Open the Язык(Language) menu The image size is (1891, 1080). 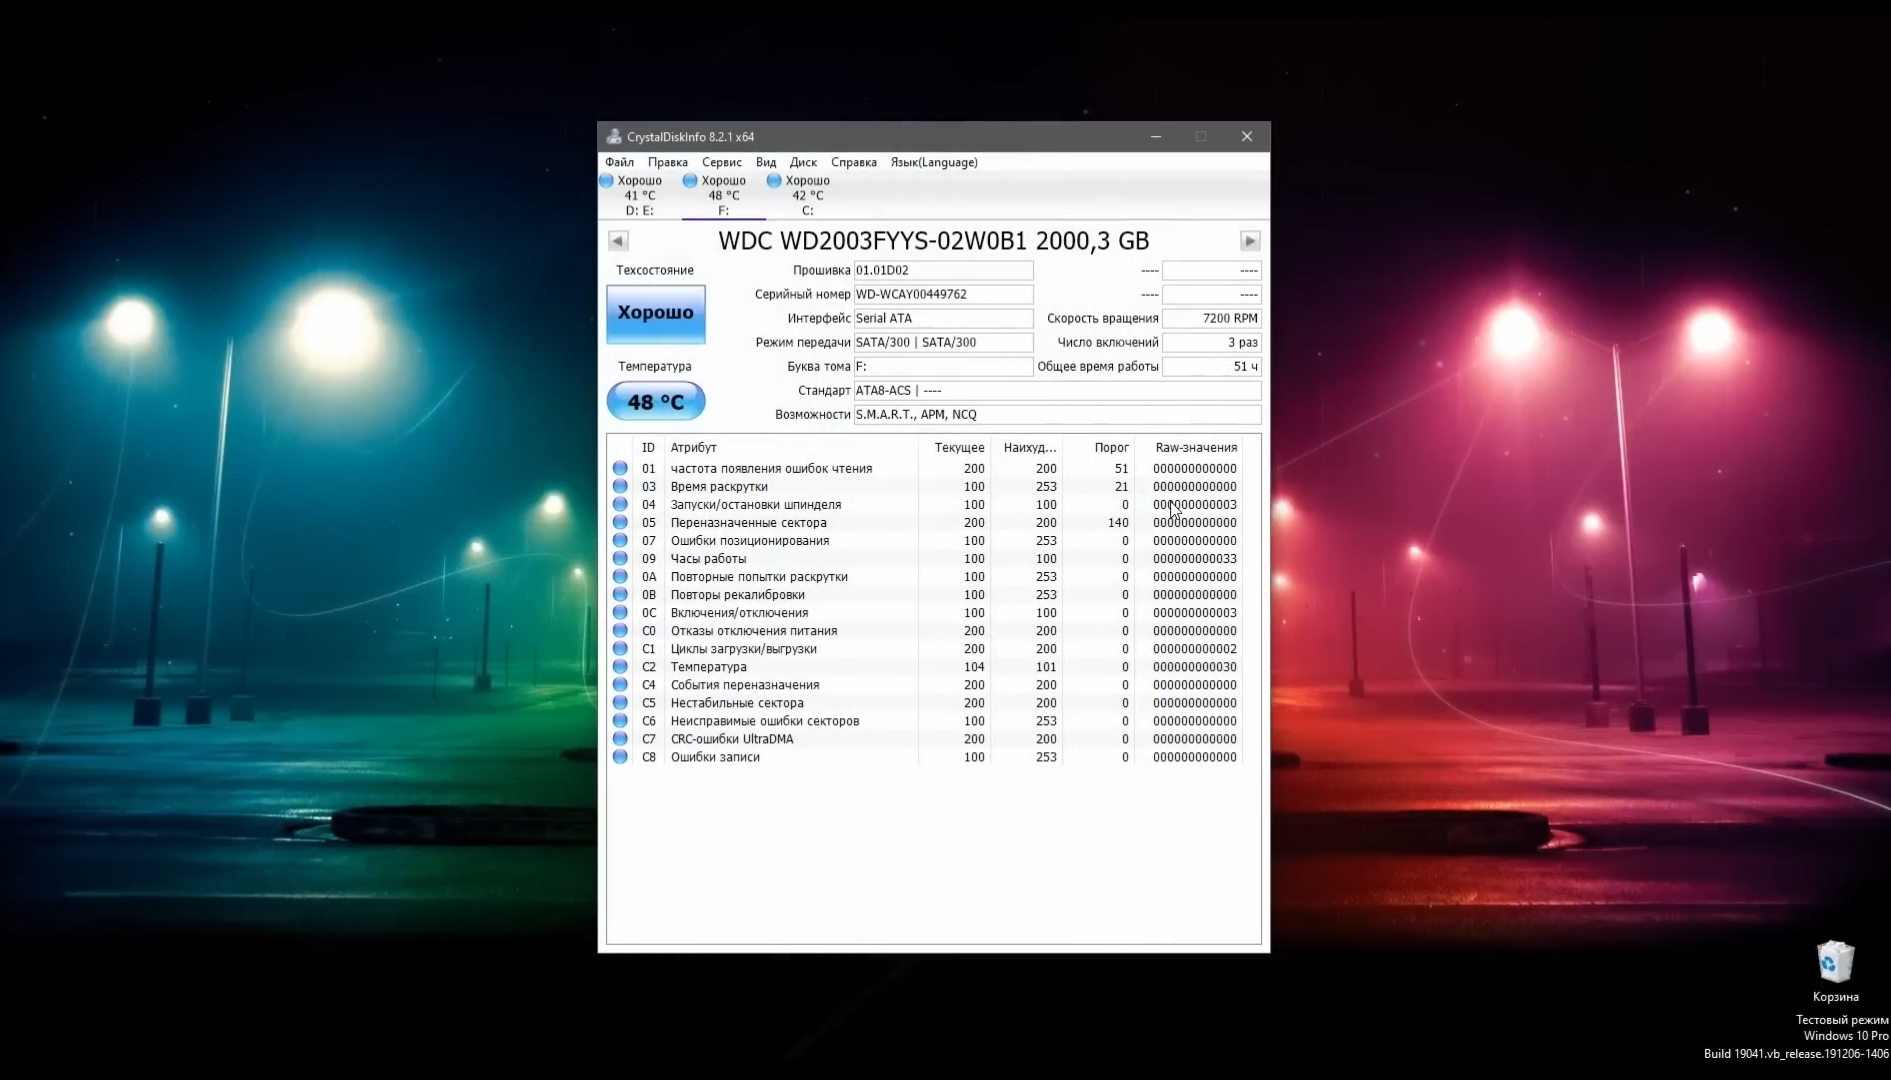[934, 162]
